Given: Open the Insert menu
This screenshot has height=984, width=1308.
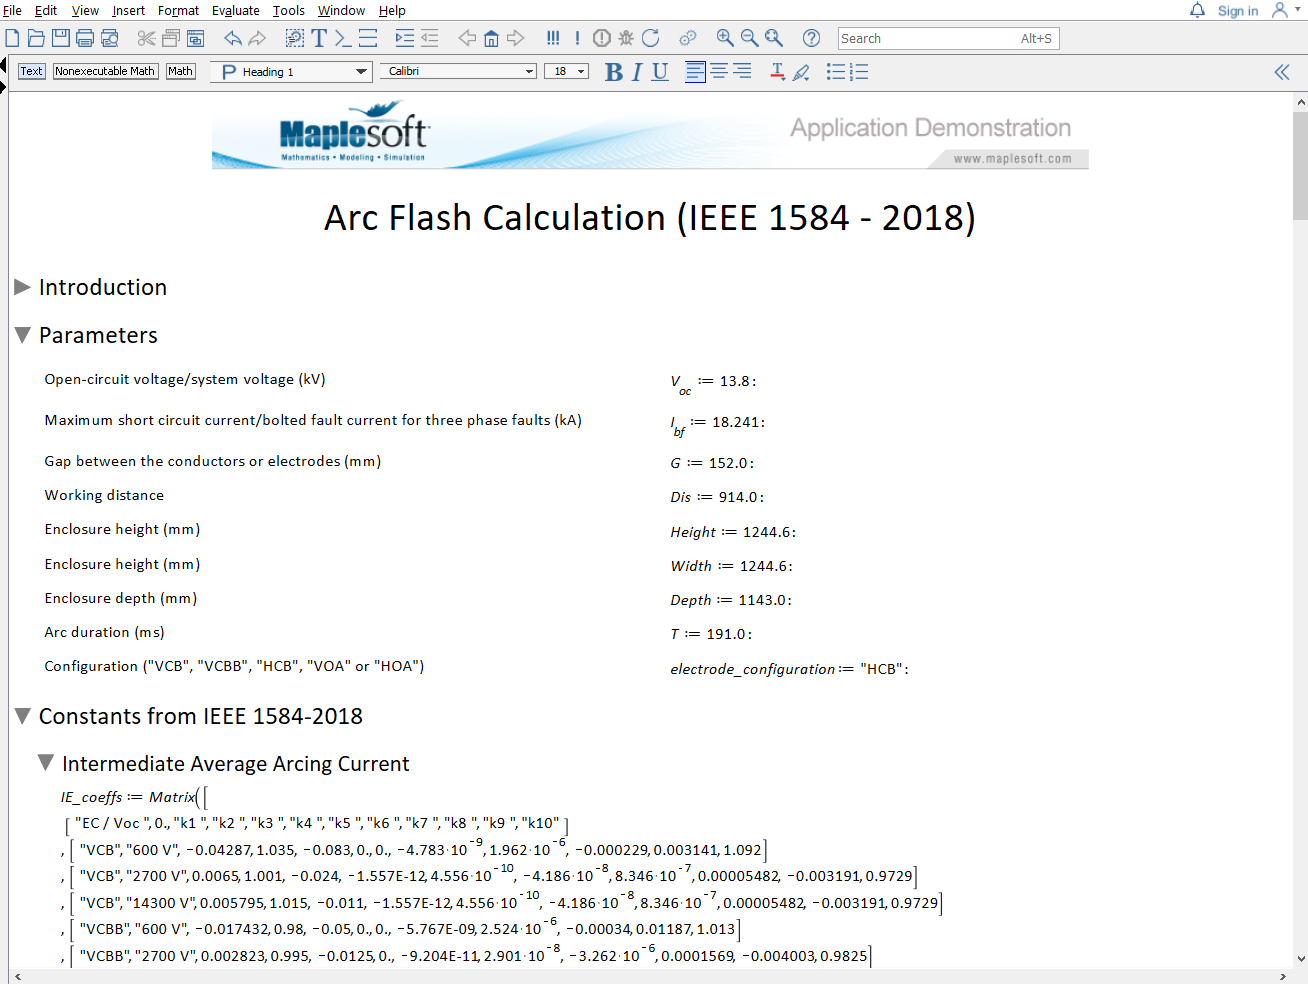Looking at the screenshot, I should point(128,10).
